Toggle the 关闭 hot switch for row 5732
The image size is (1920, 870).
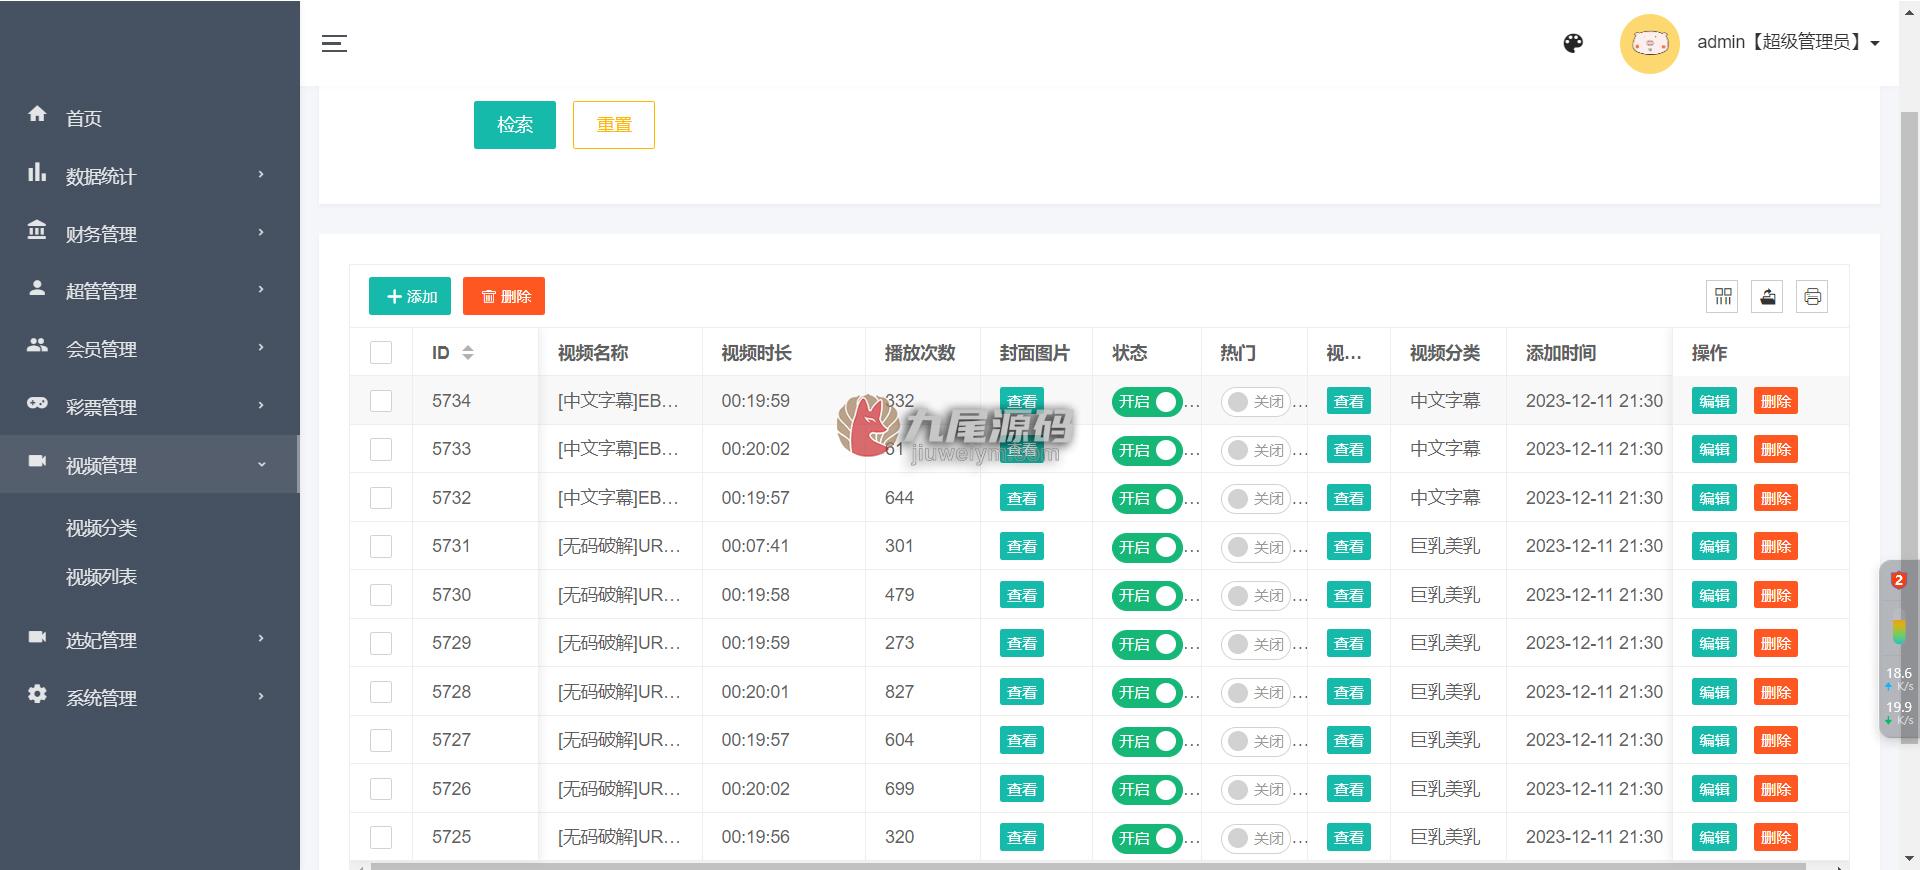tap(1256, 499)
